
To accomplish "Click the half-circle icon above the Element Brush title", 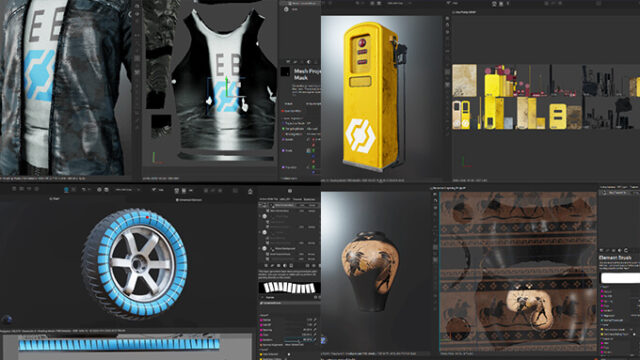I will coord(620,250).
